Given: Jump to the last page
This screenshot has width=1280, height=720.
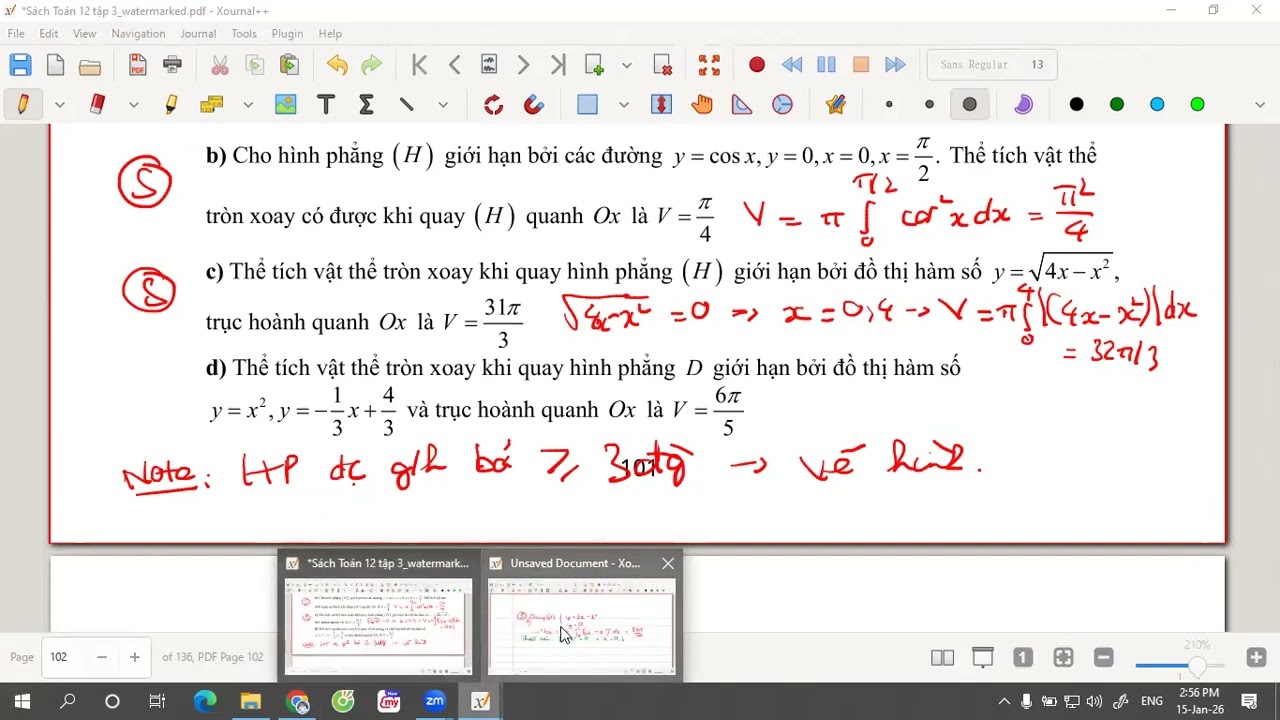Looking at the screenshot, I should point(558,65).
